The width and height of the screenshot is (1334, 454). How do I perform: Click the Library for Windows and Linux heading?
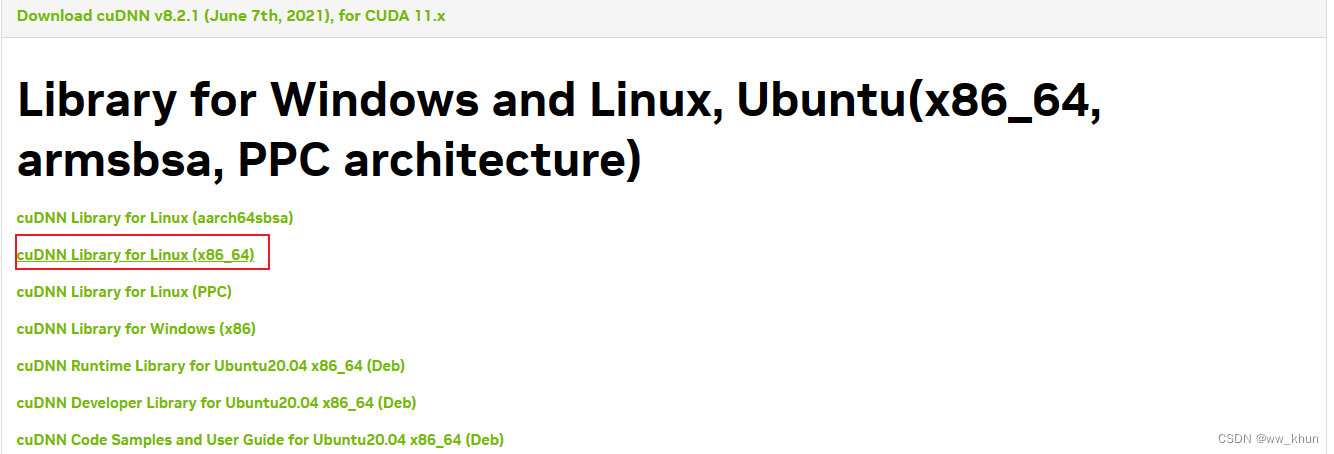pos(560,130)
